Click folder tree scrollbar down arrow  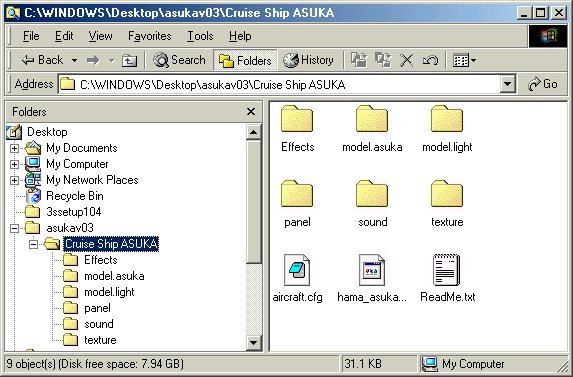coord(253,343)
